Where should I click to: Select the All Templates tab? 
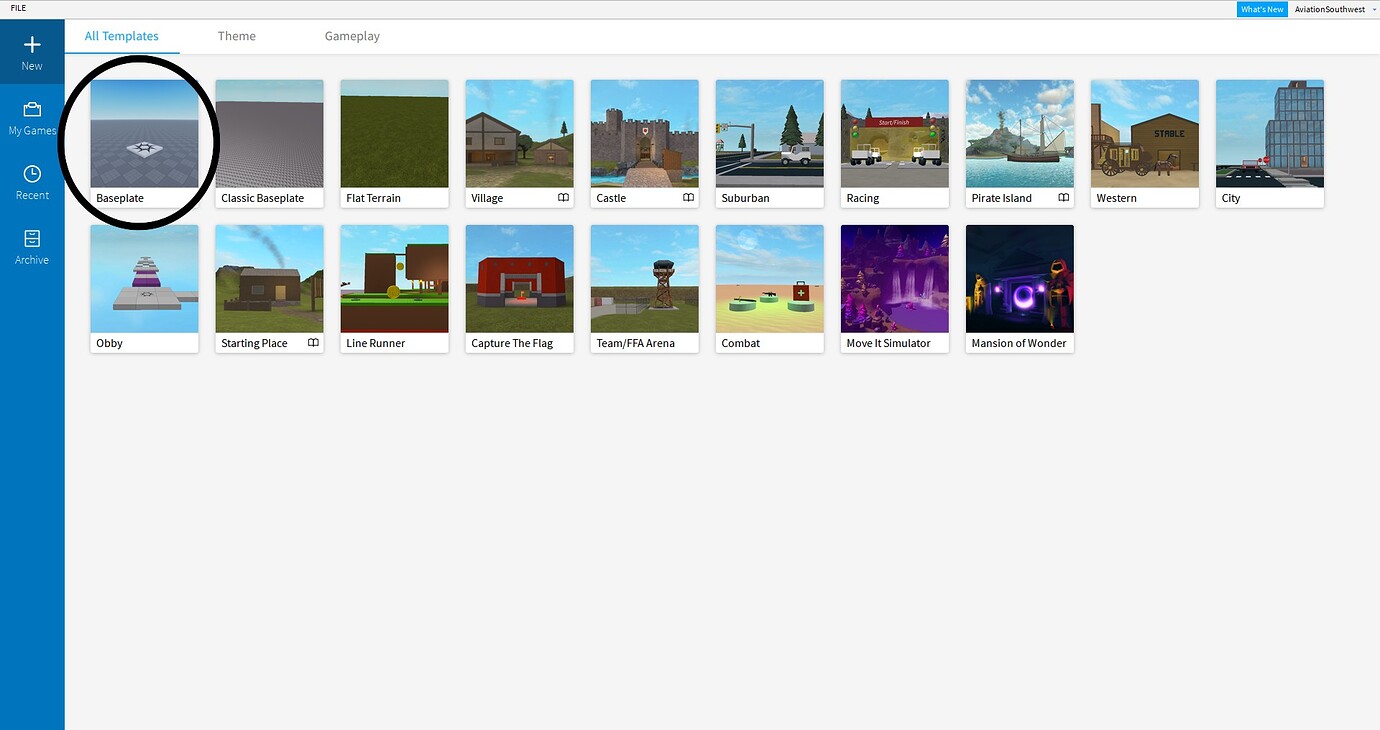click(122, 35)
